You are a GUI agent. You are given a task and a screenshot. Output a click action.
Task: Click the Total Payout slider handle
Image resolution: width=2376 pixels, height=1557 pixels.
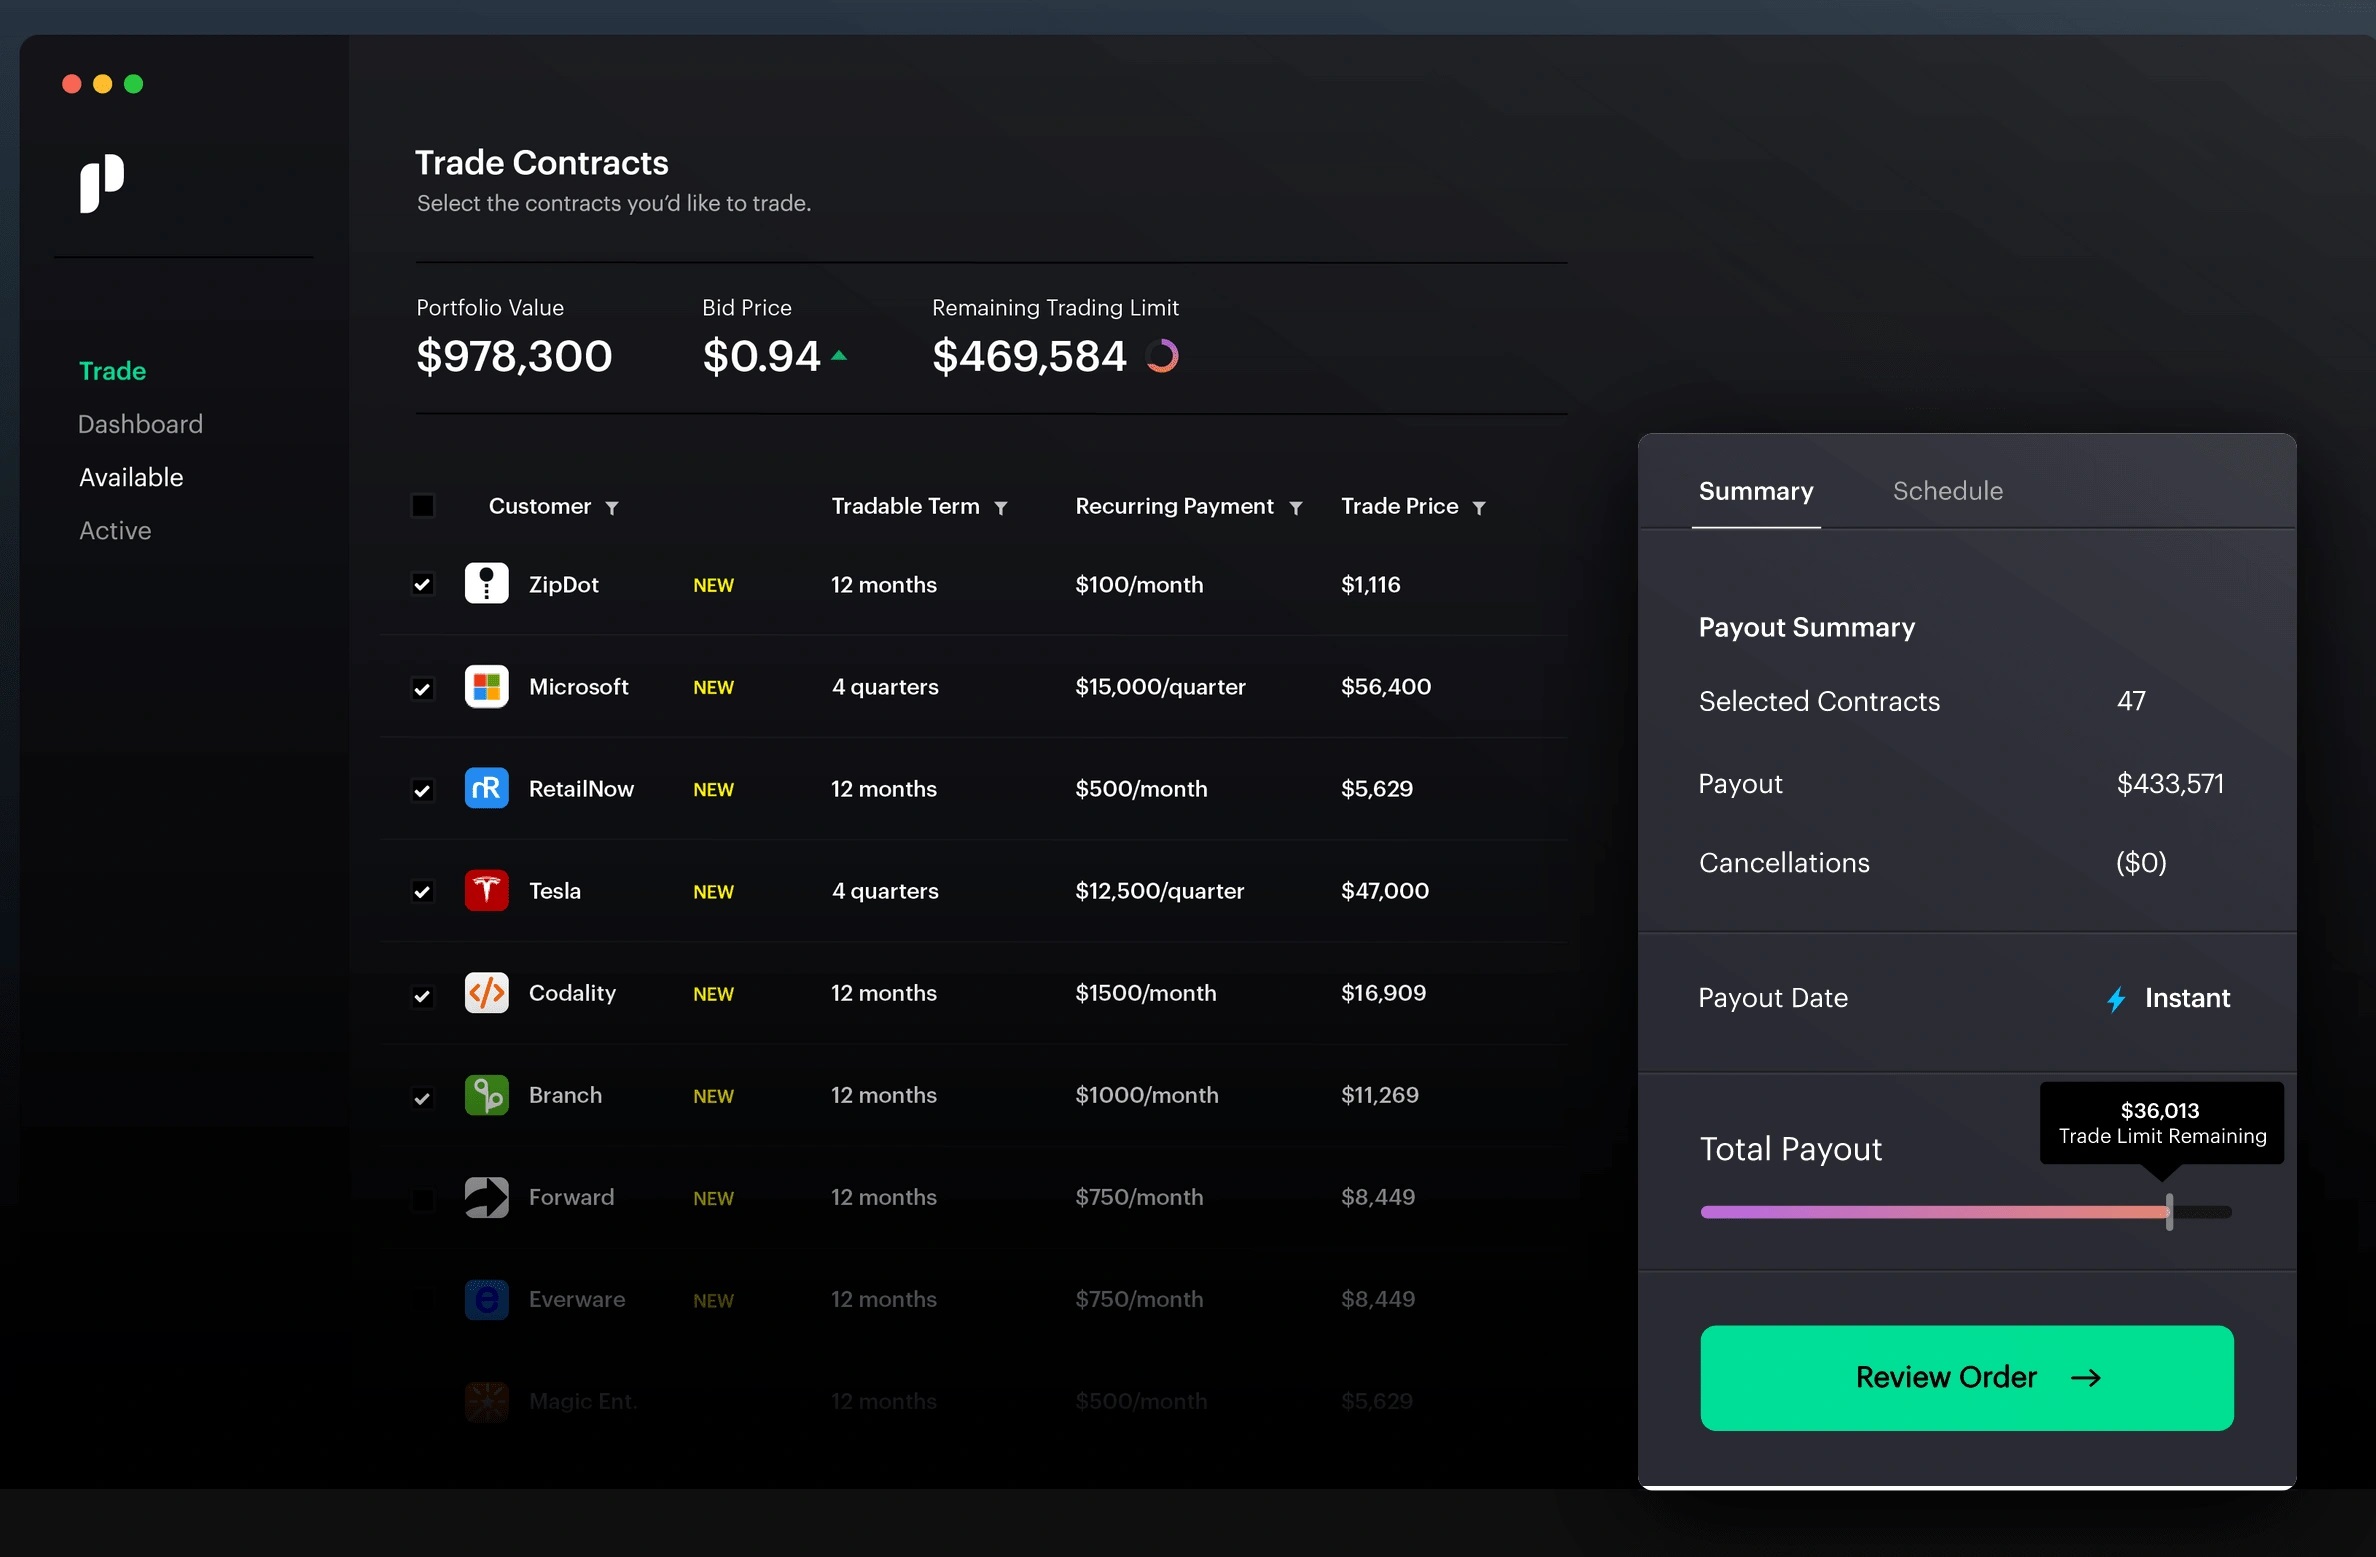[2169, 1212]
